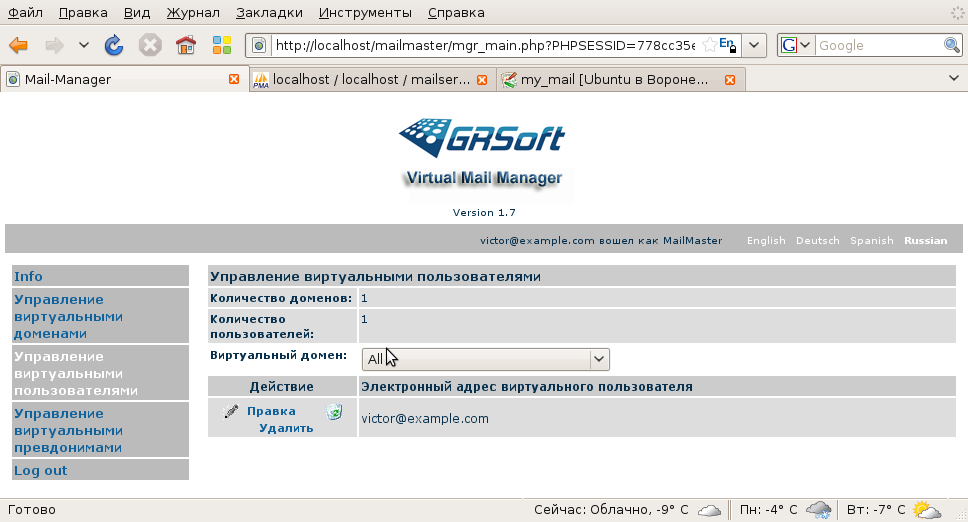Switch interface language to Deutsch
Image resolution: width=968 pixels, height=522 pixels.
(x=817, y=241)
